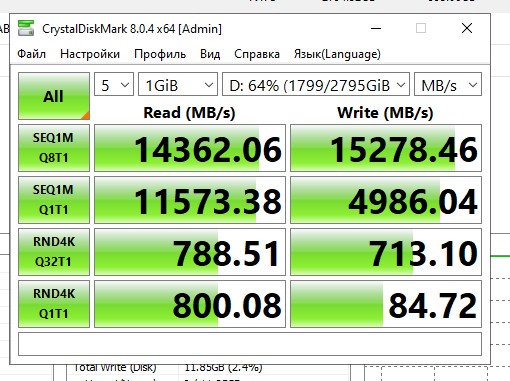Open the Настройки menu

click(x=90, y=54)
